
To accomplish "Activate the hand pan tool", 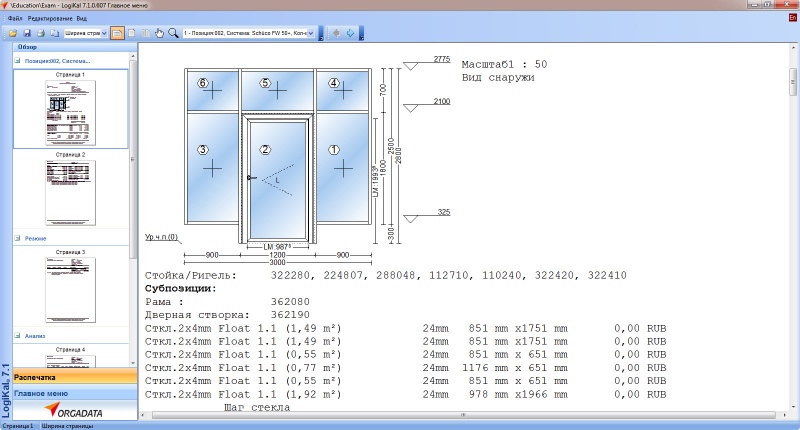I will (x=160, y=33).
